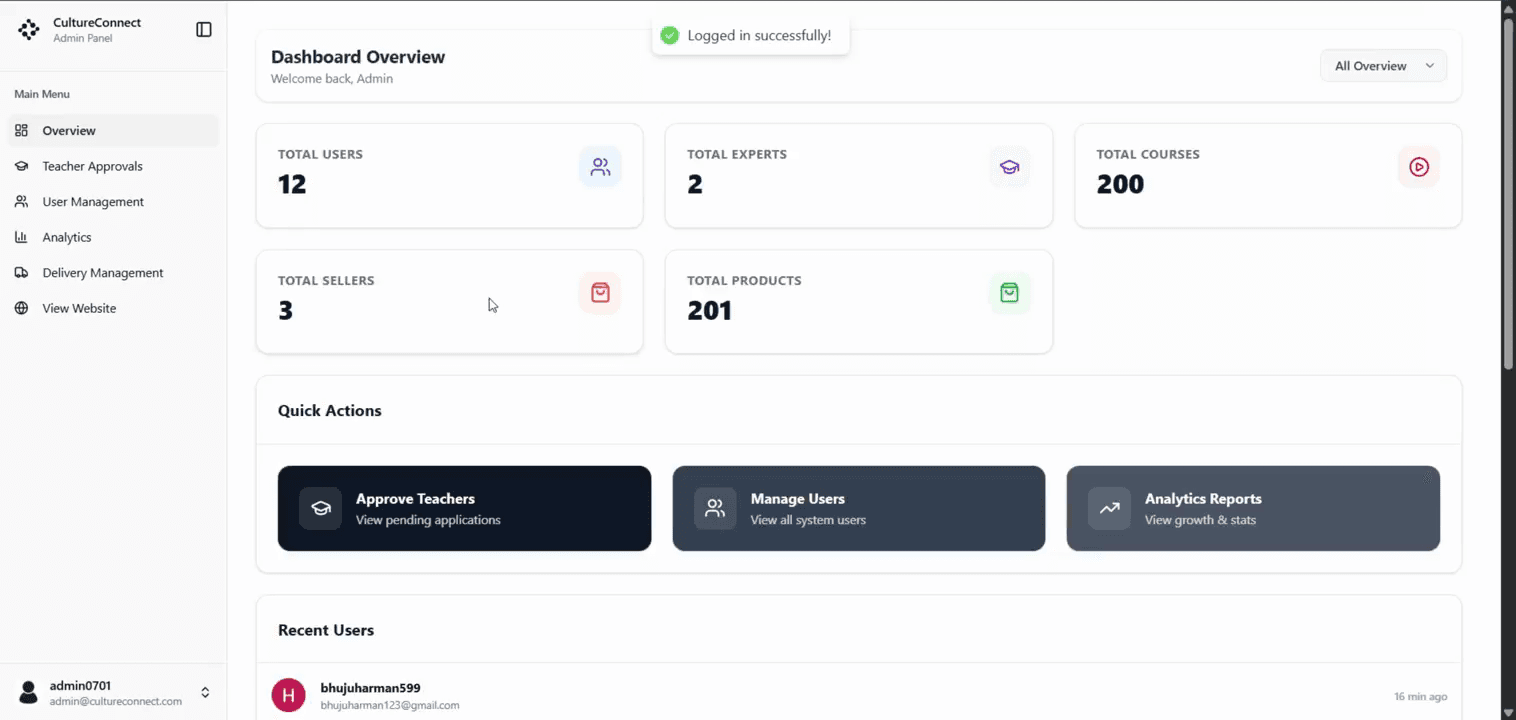Click the Delivery Management truck icon

tap(21, 273)
